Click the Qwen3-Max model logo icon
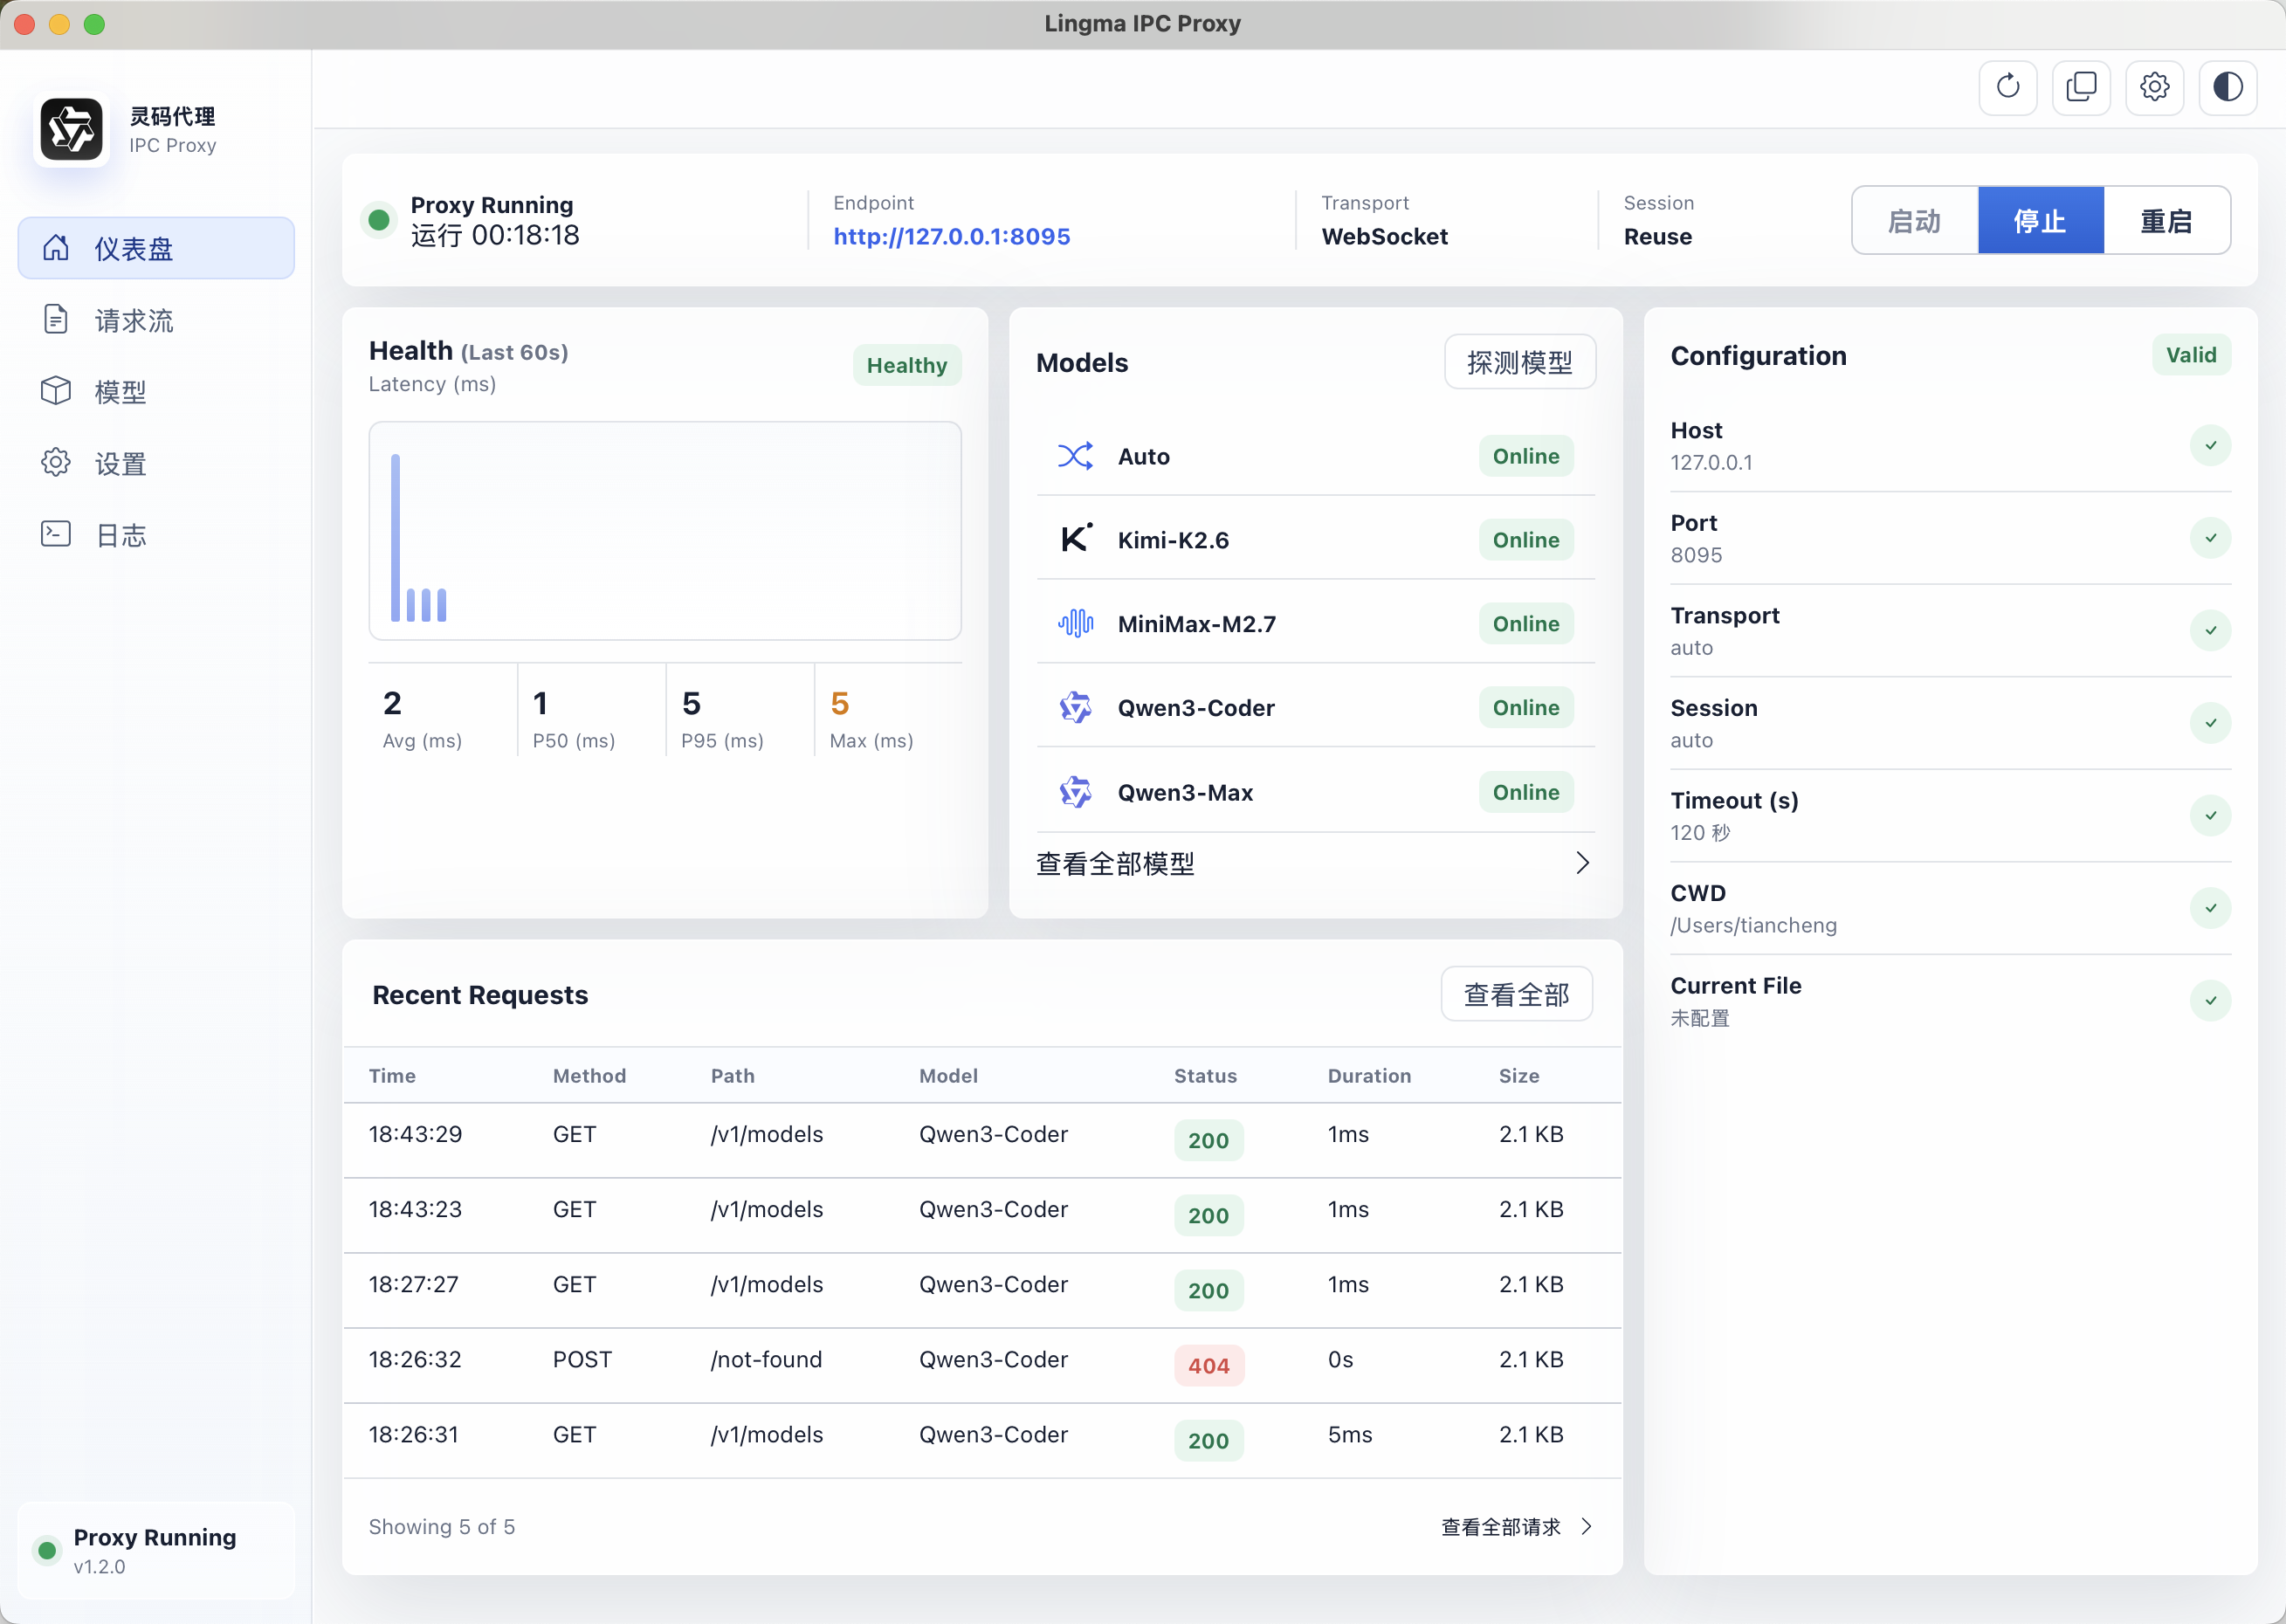Viewport: 2286px width, 1624px height. pyautogui.click(x=1075, y=792)
